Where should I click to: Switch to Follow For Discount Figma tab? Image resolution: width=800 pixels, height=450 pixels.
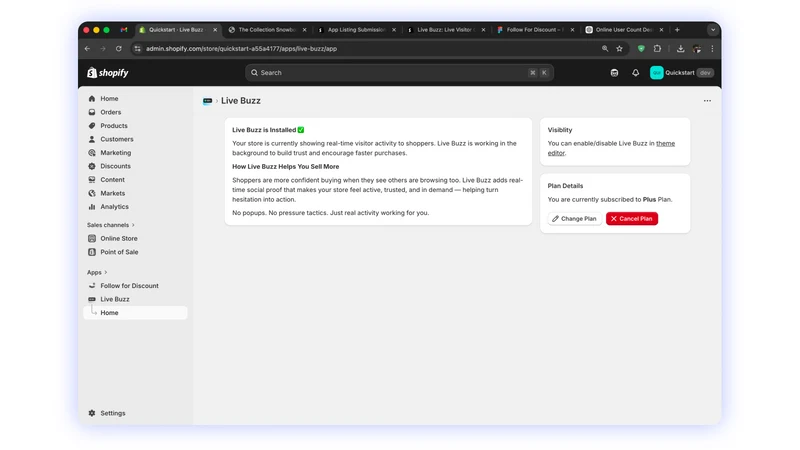coord(534,30)
